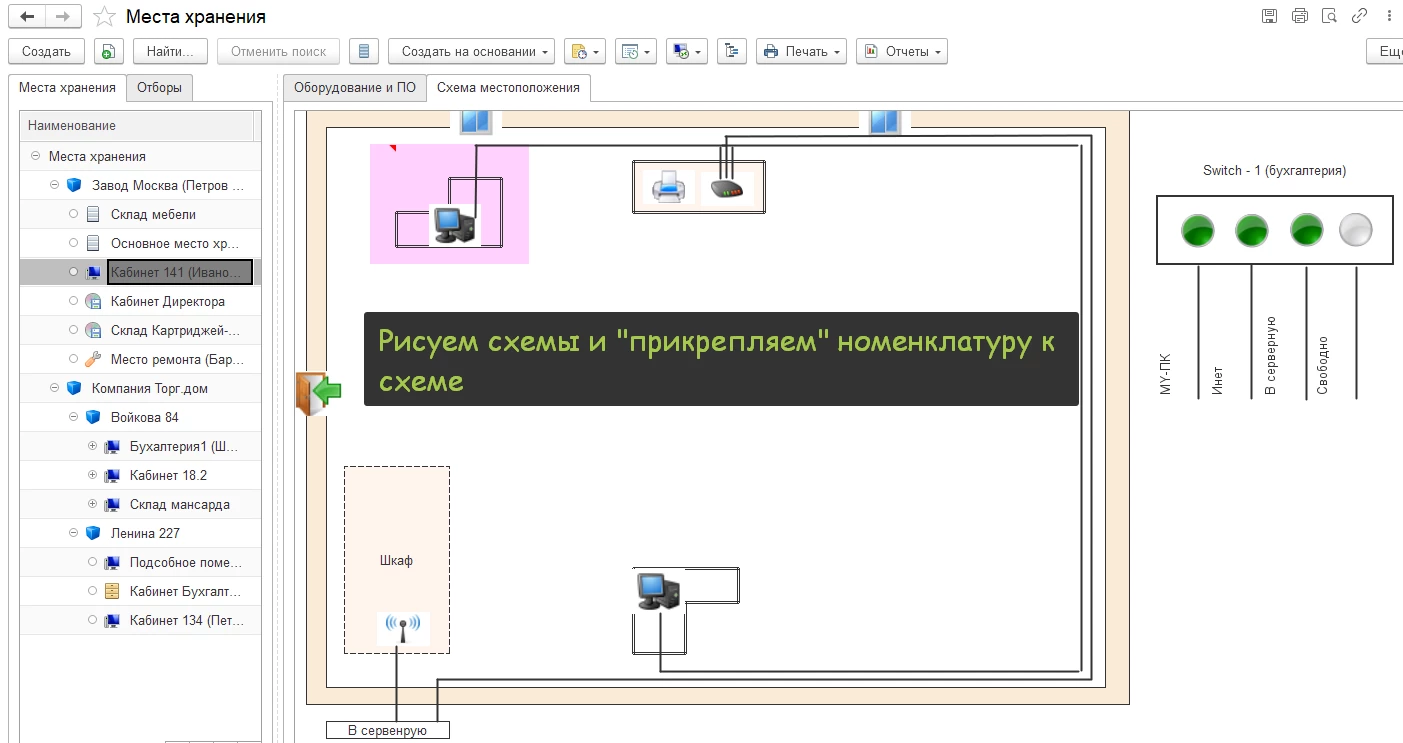Click the Wi-Fi access point in Шкаф
Screen dimensions: 1403x743
tap(403, 628)
